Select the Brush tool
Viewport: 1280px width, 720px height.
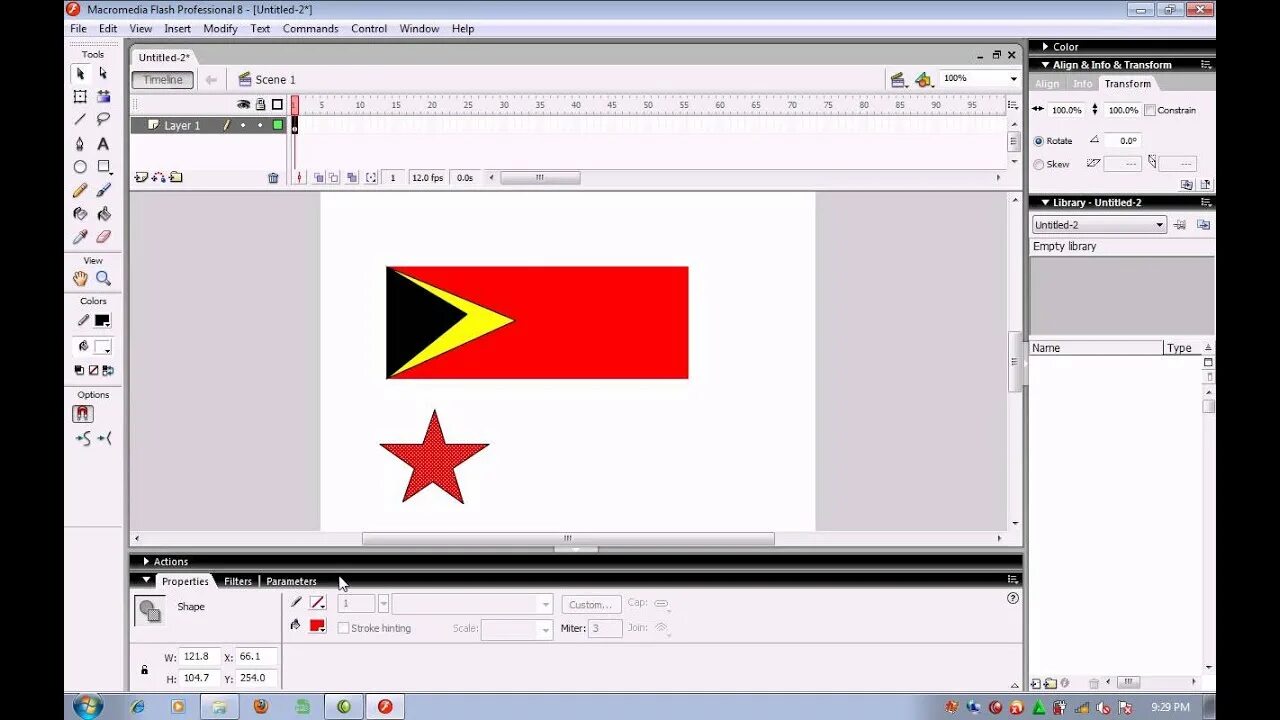(103, 190)
